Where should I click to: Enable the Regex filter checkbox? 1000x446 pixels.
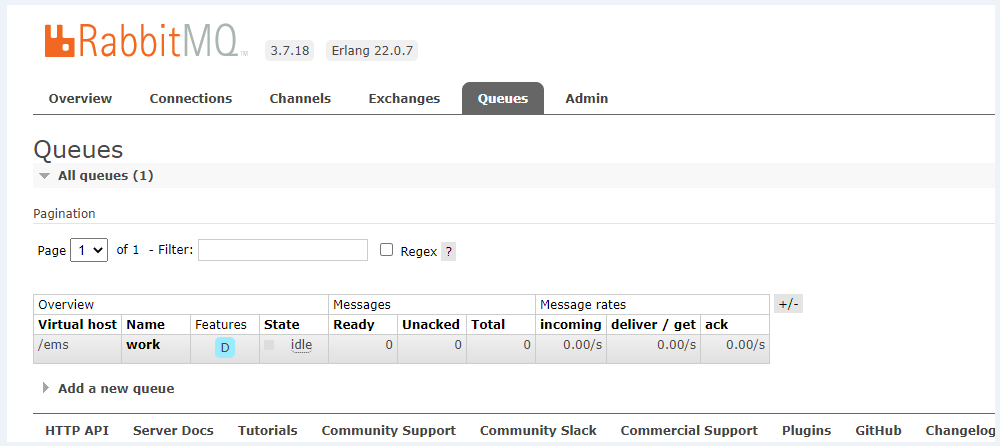point(386,249)
